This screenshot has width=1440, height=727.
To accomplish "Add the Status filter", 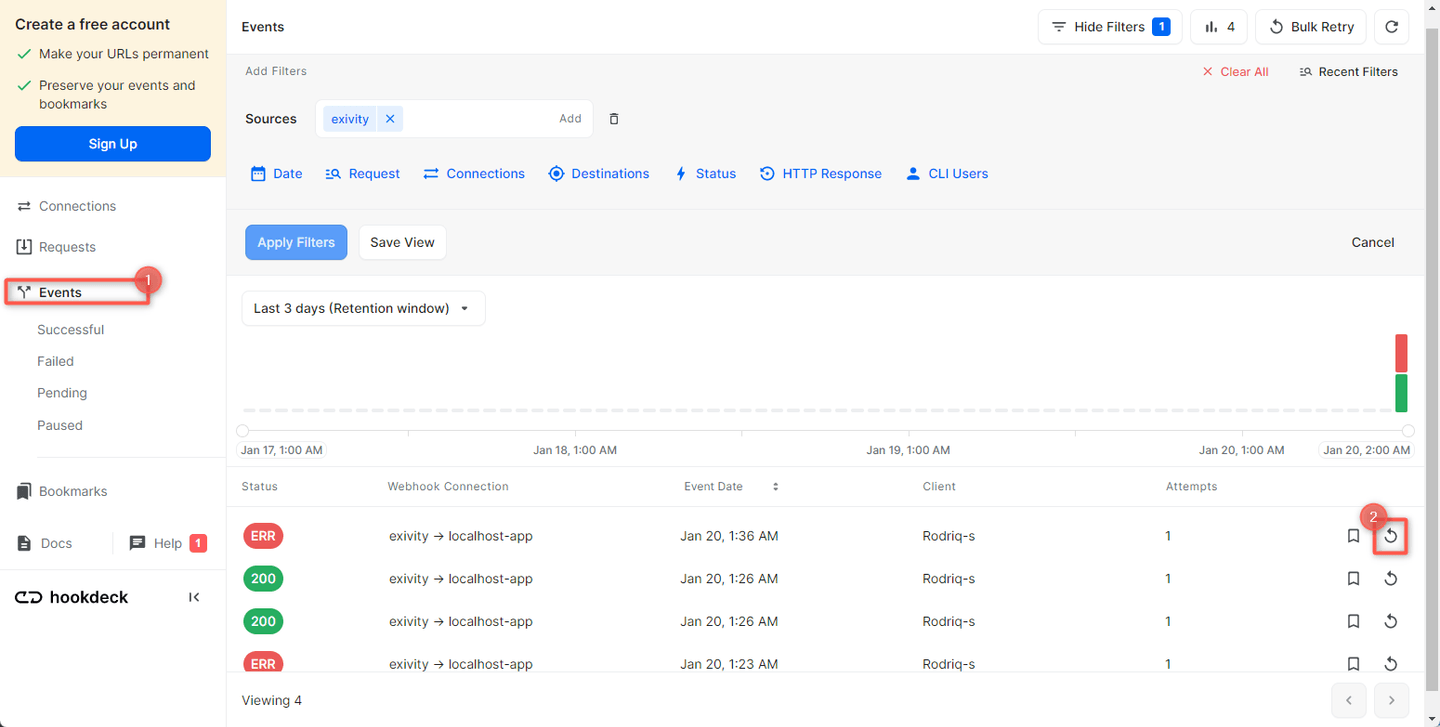I will [x=705, y=174].
